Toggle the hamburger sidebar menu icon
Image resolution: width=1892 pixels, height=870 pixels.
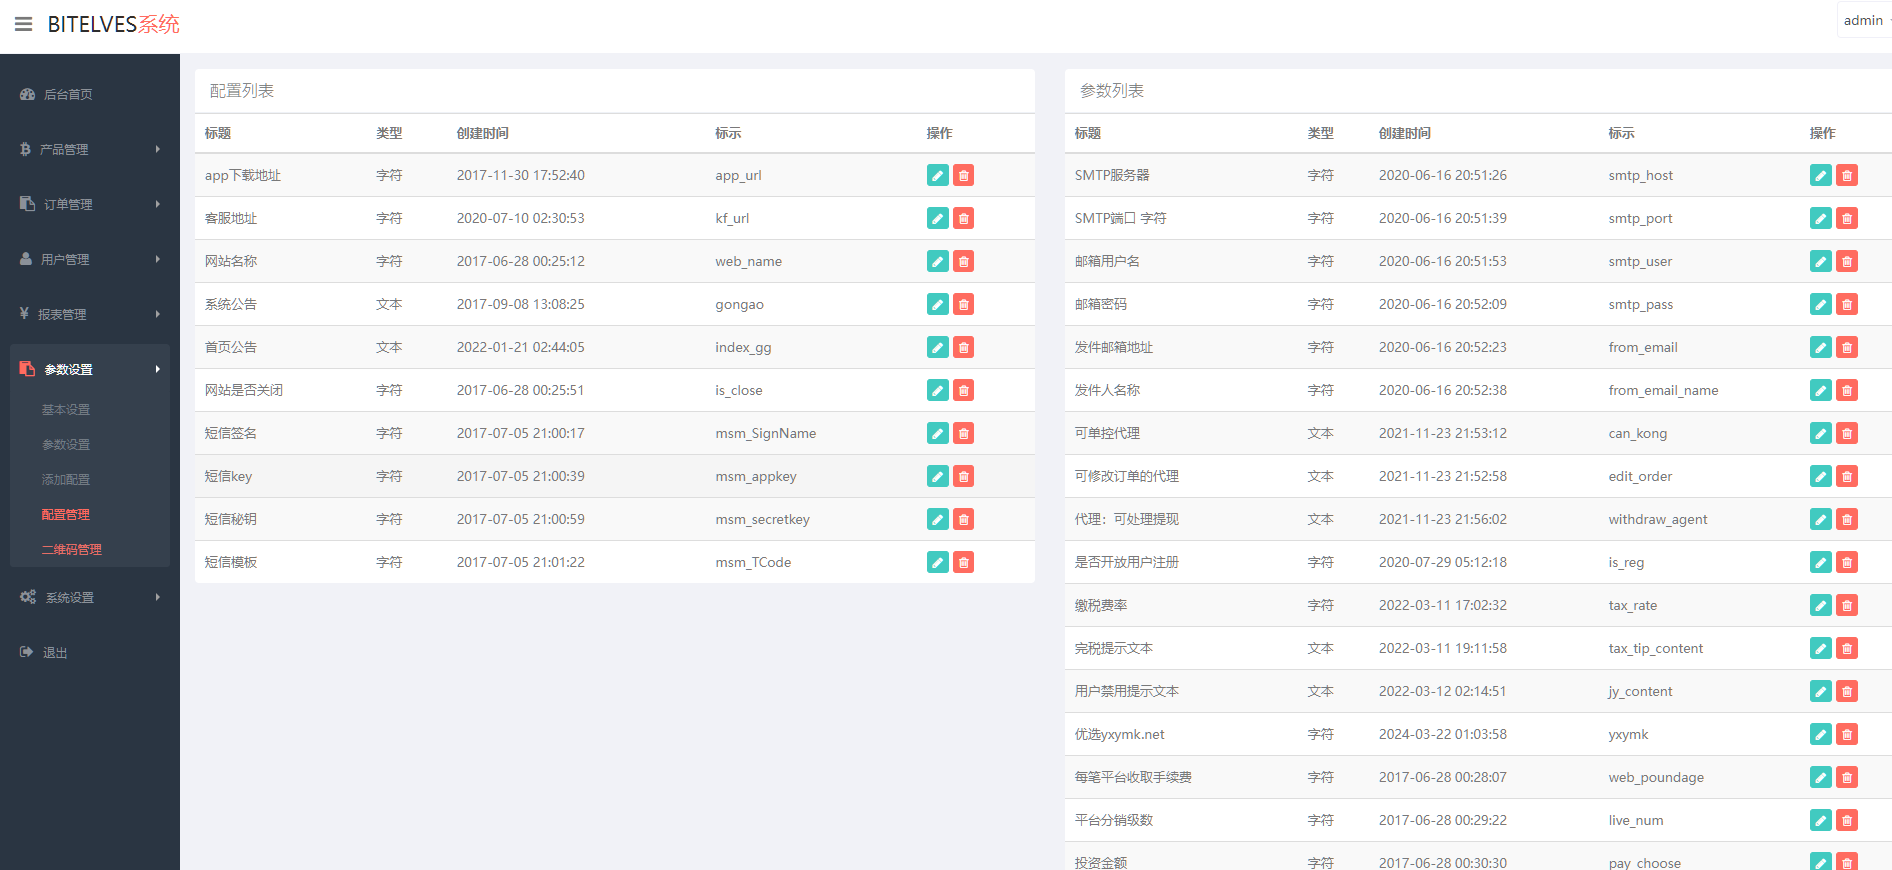[23, 24]
